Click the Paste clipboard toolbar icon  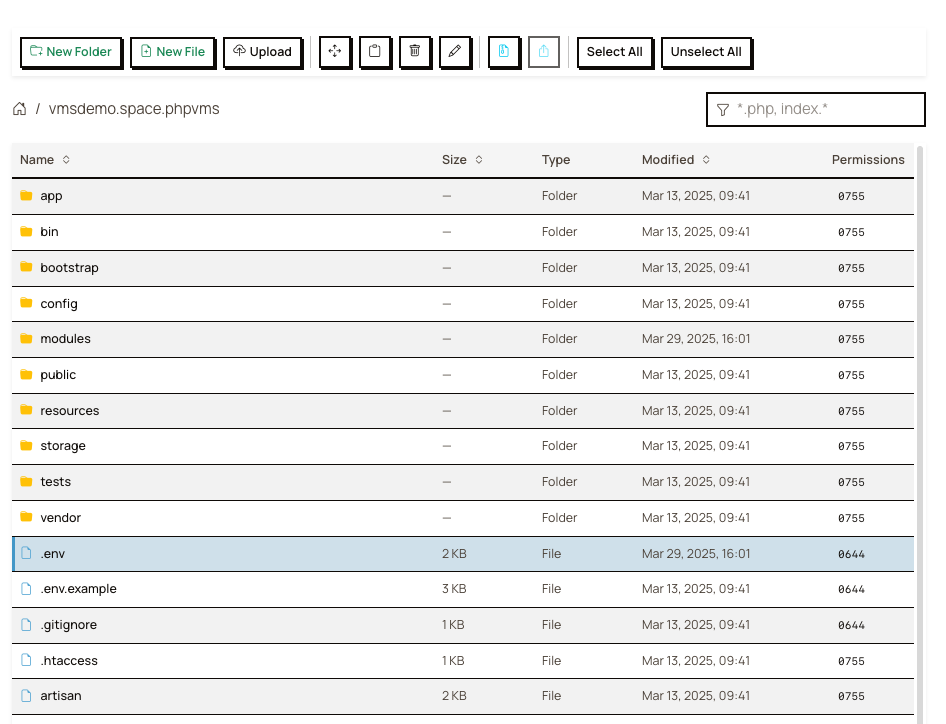click(375, 51)
